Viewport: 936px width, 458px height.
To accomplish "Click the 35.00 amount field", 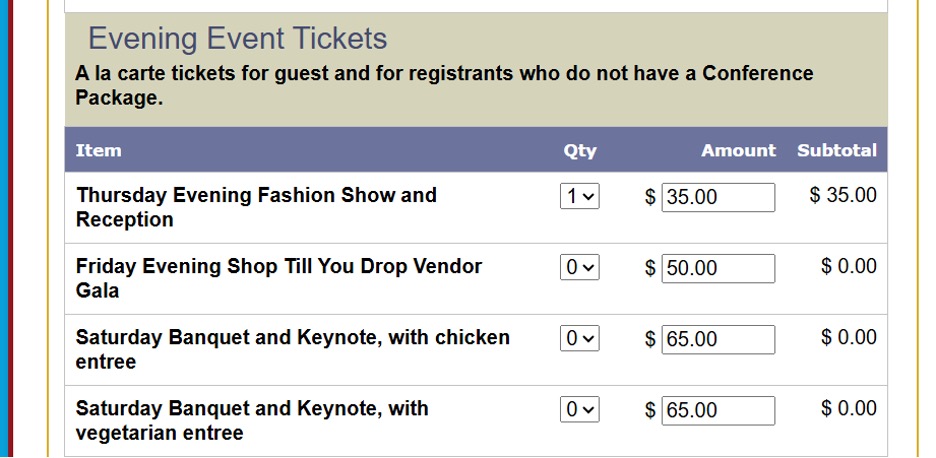I will 718,197.
